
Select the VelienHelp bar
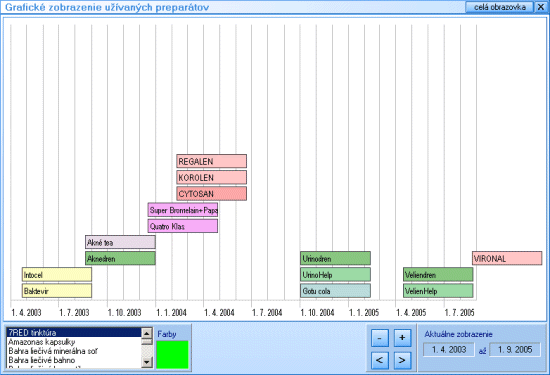[438, 291]
